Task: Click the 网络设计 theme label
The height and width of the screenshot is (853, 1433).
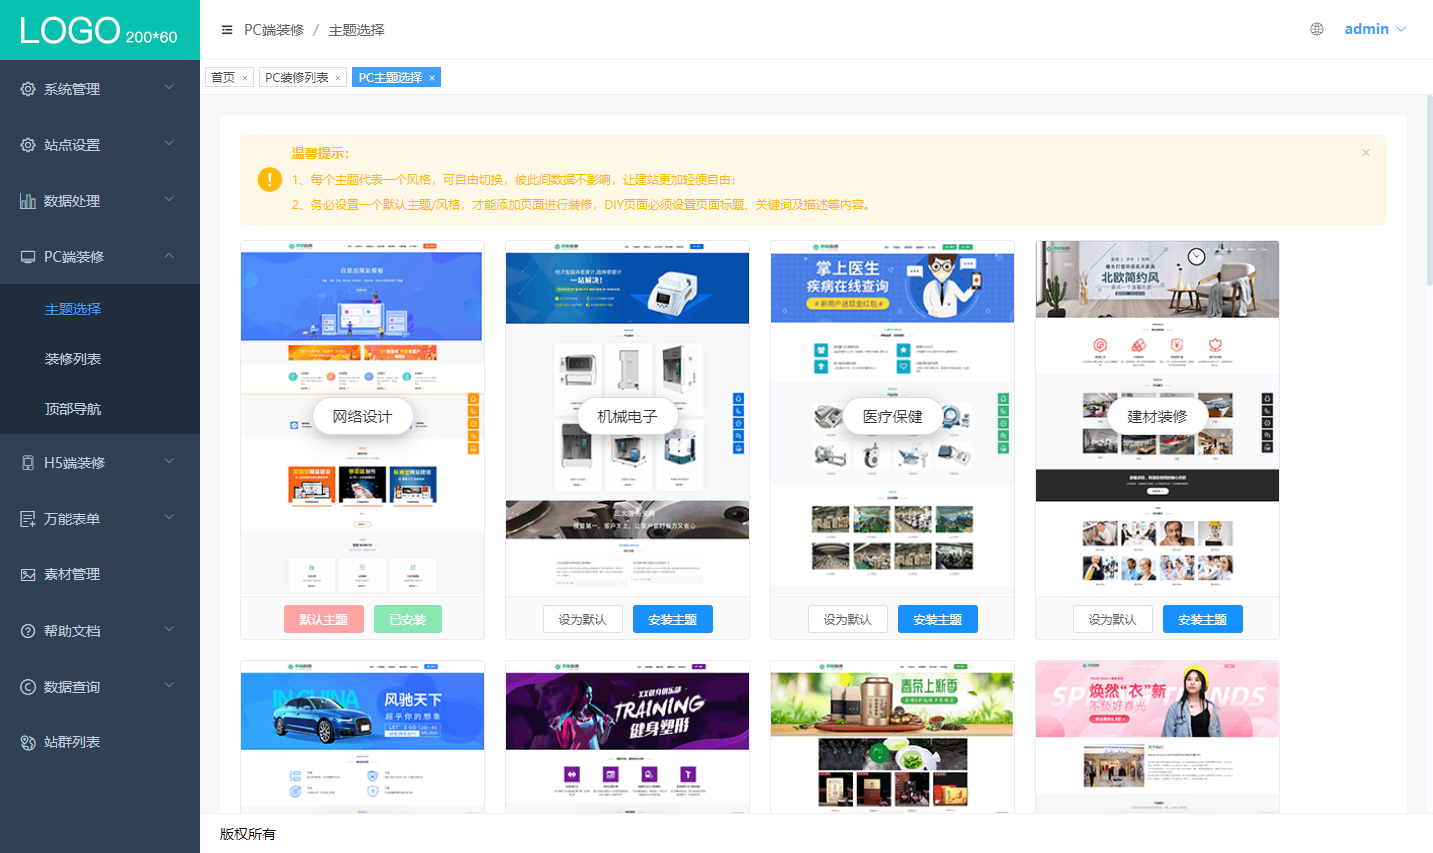Action: (363, 416)
